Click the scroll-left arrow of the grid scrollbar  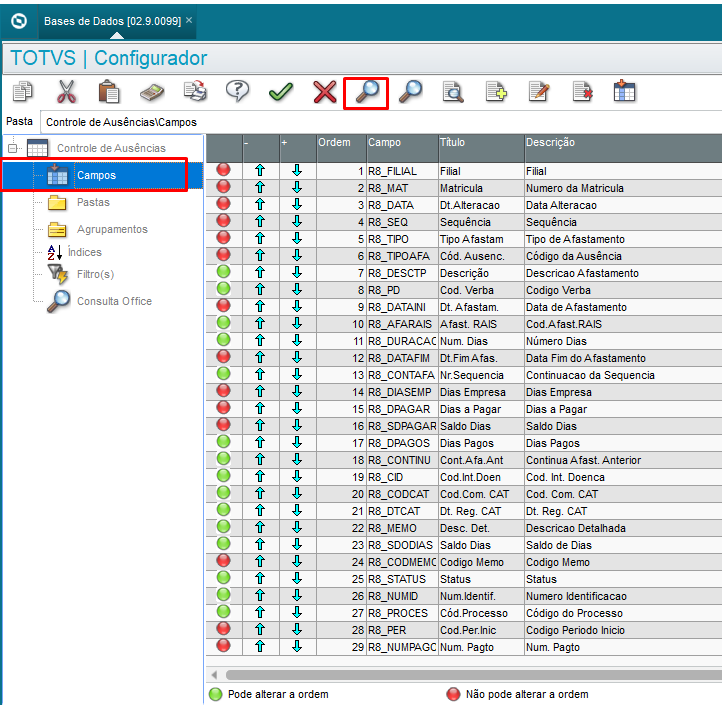[x=214, y=675]
